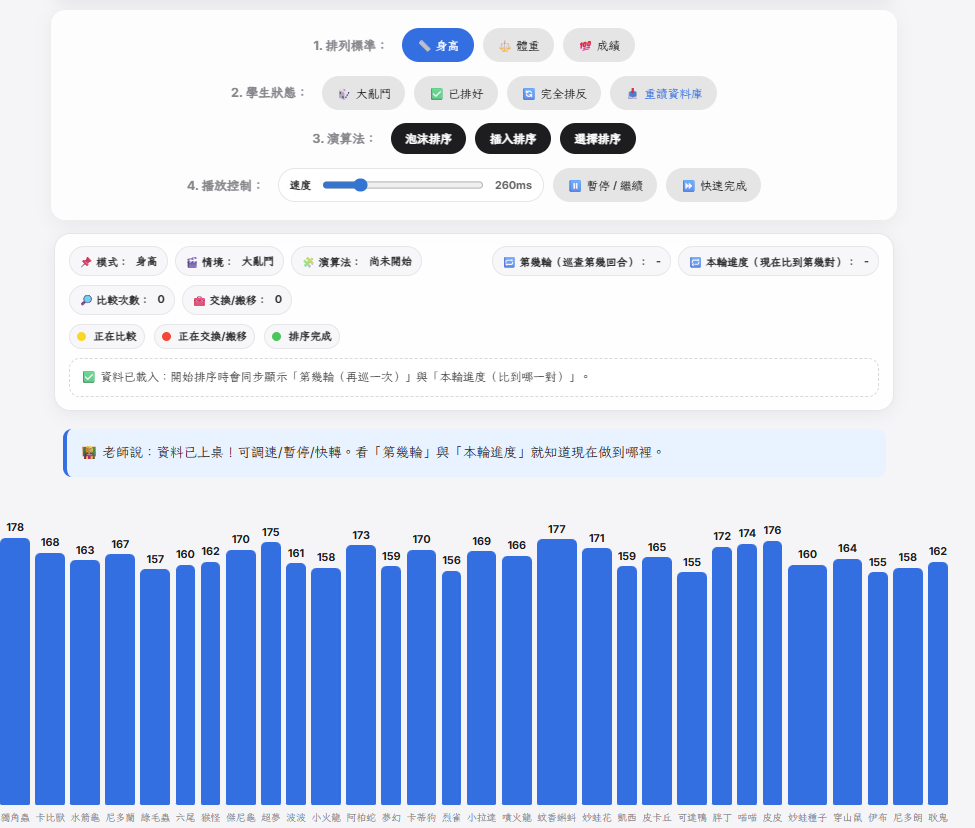Select 成績 as the sorting criterion
Image resolution: width=975 pixels, height=828 pixels.
[599, 45]
